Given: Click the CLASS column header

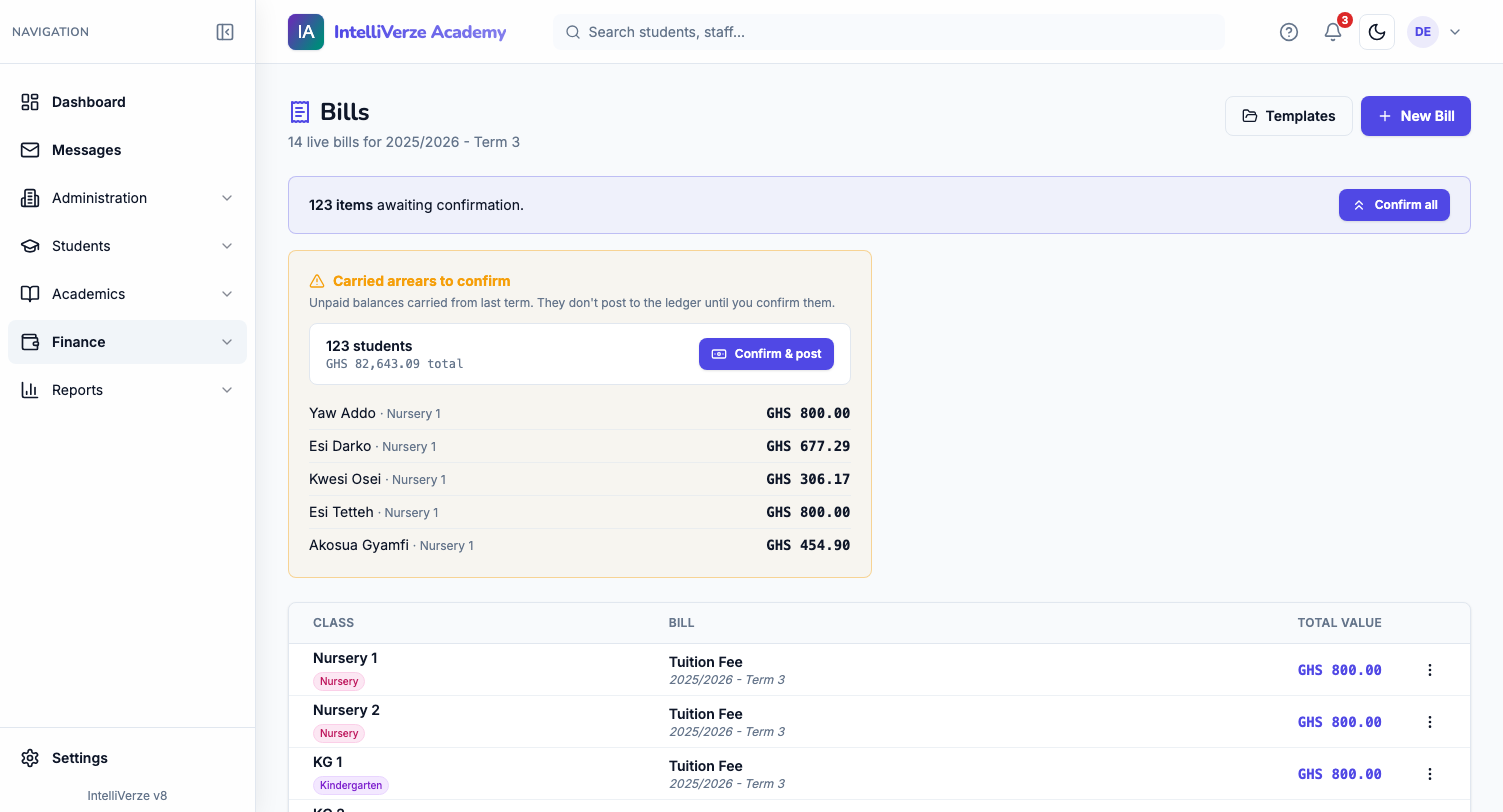Looking at the screenshot, I should pyautogui.click(x=334, y=623).
